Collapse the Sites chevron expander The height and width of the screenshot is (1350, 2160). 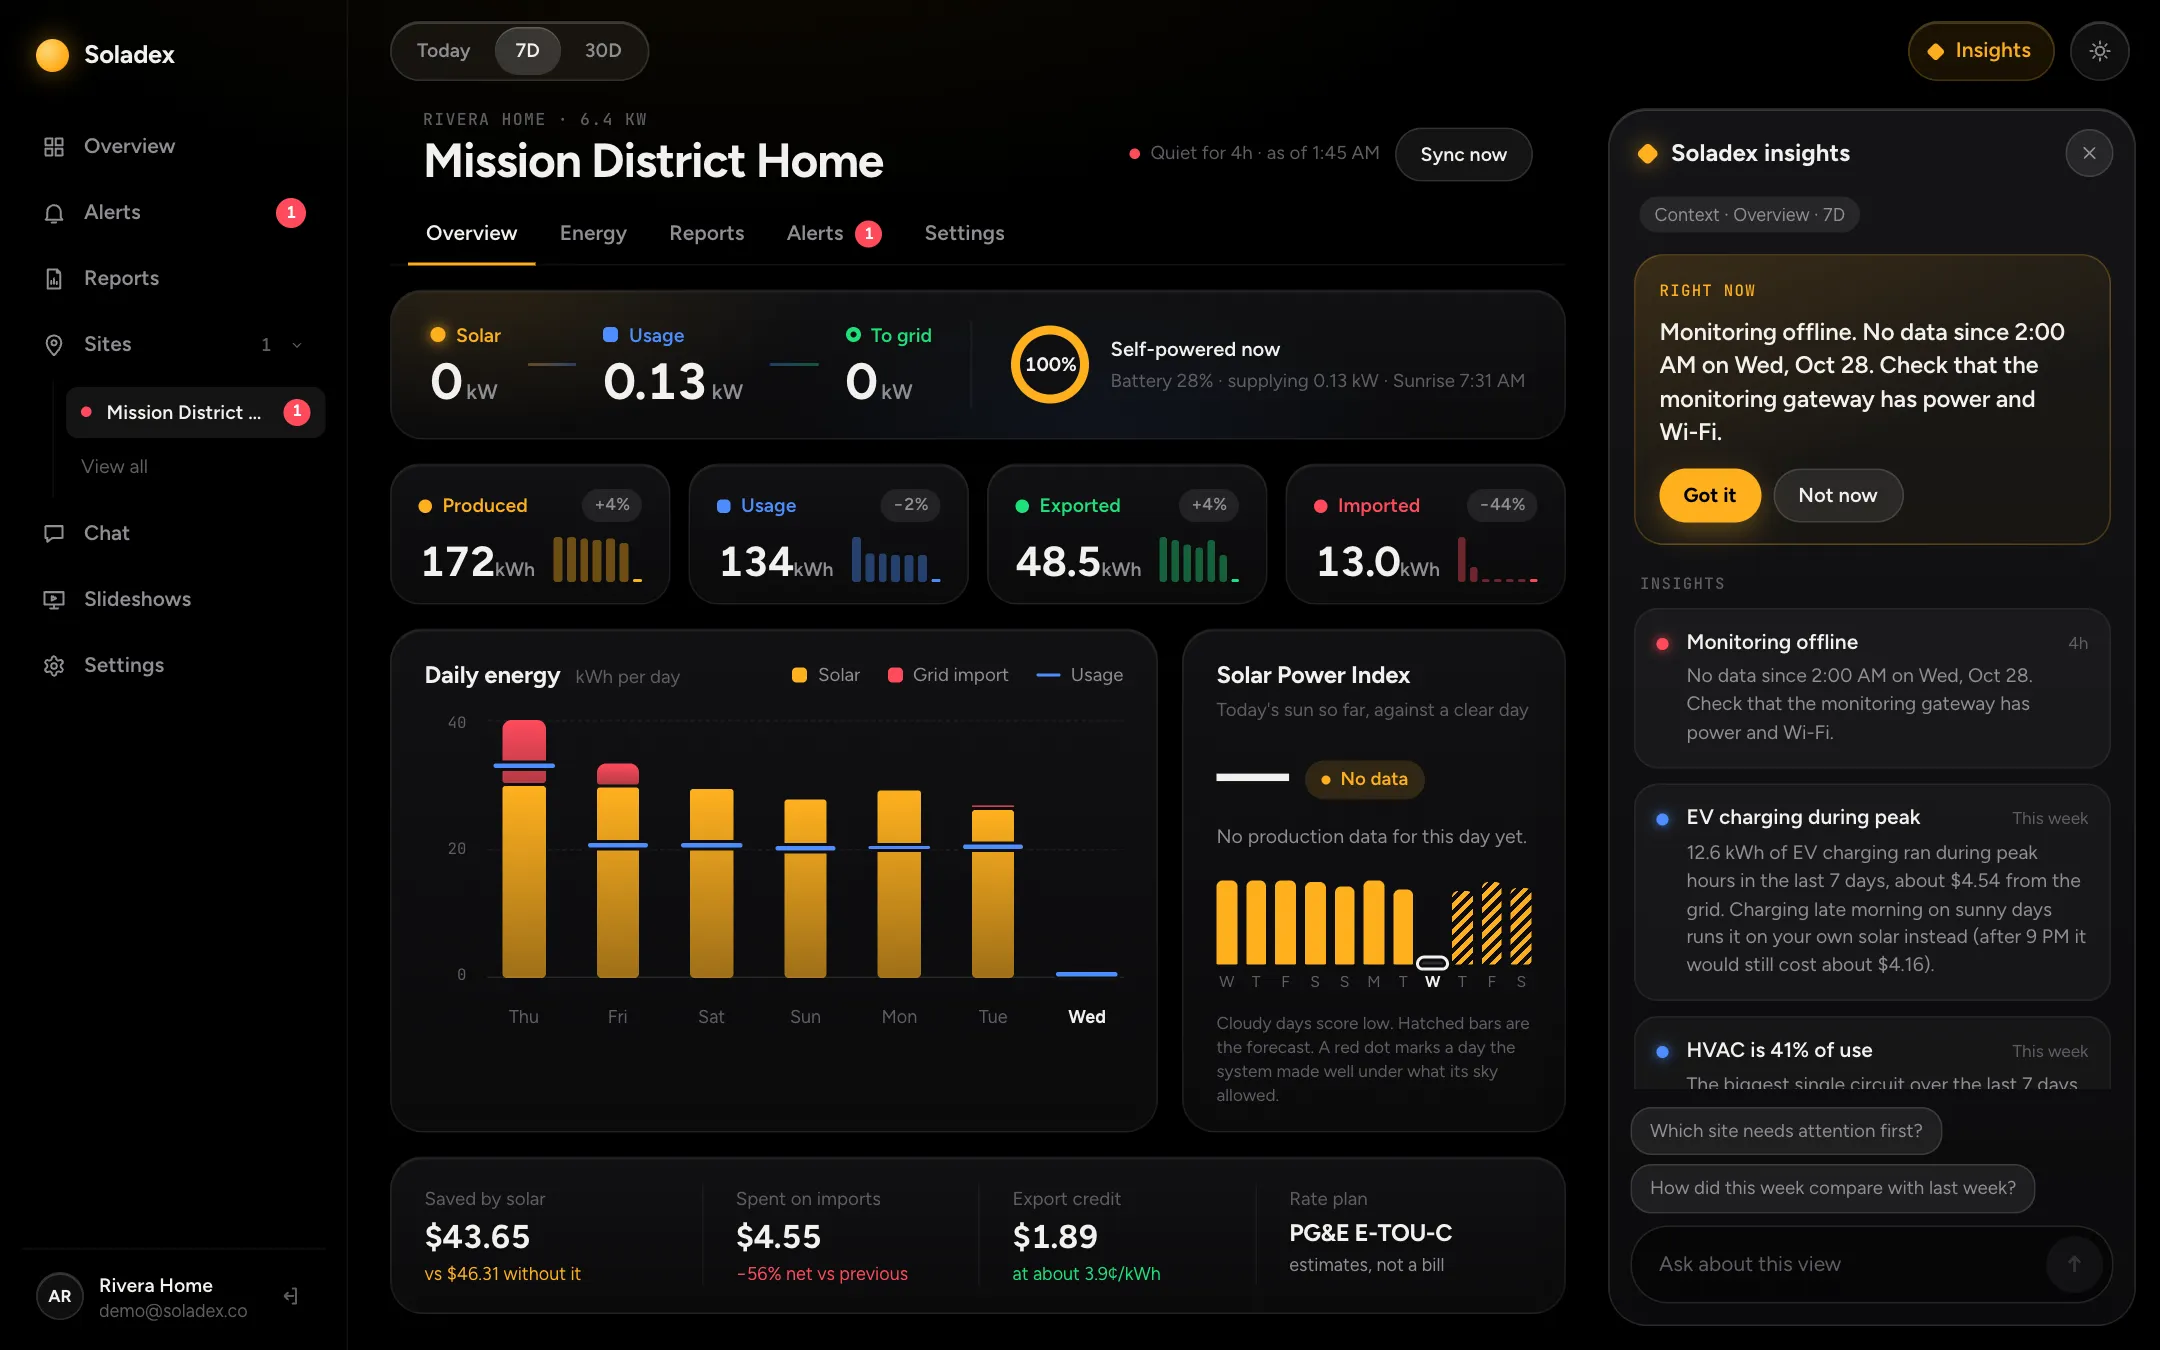point(297,345)
